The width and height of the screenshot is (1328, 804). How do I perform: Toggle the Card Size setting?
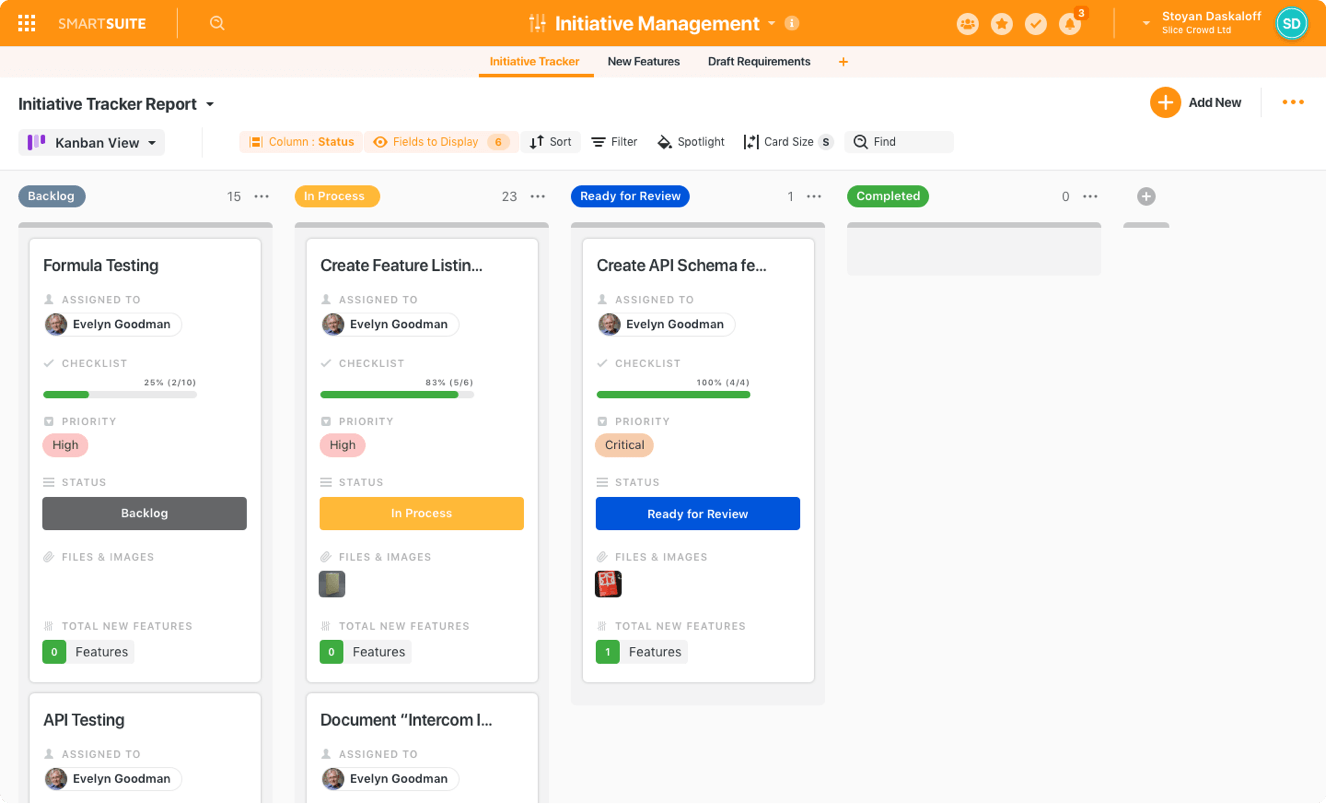(x=788, y=141)
